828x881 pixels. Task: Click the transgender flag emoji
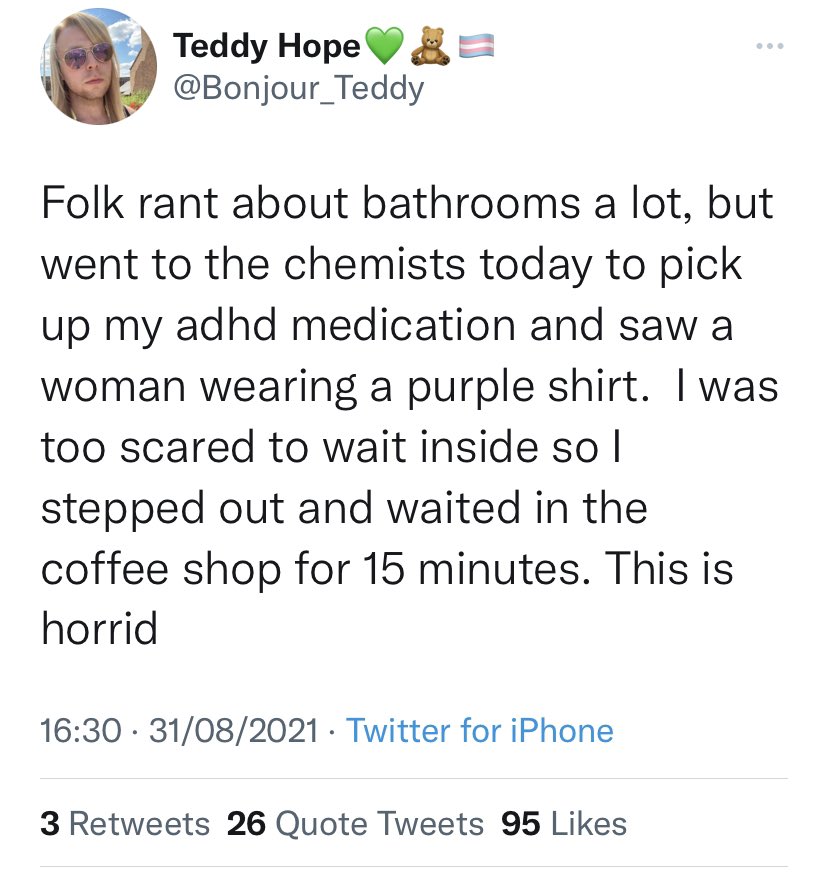coord(473,45)
